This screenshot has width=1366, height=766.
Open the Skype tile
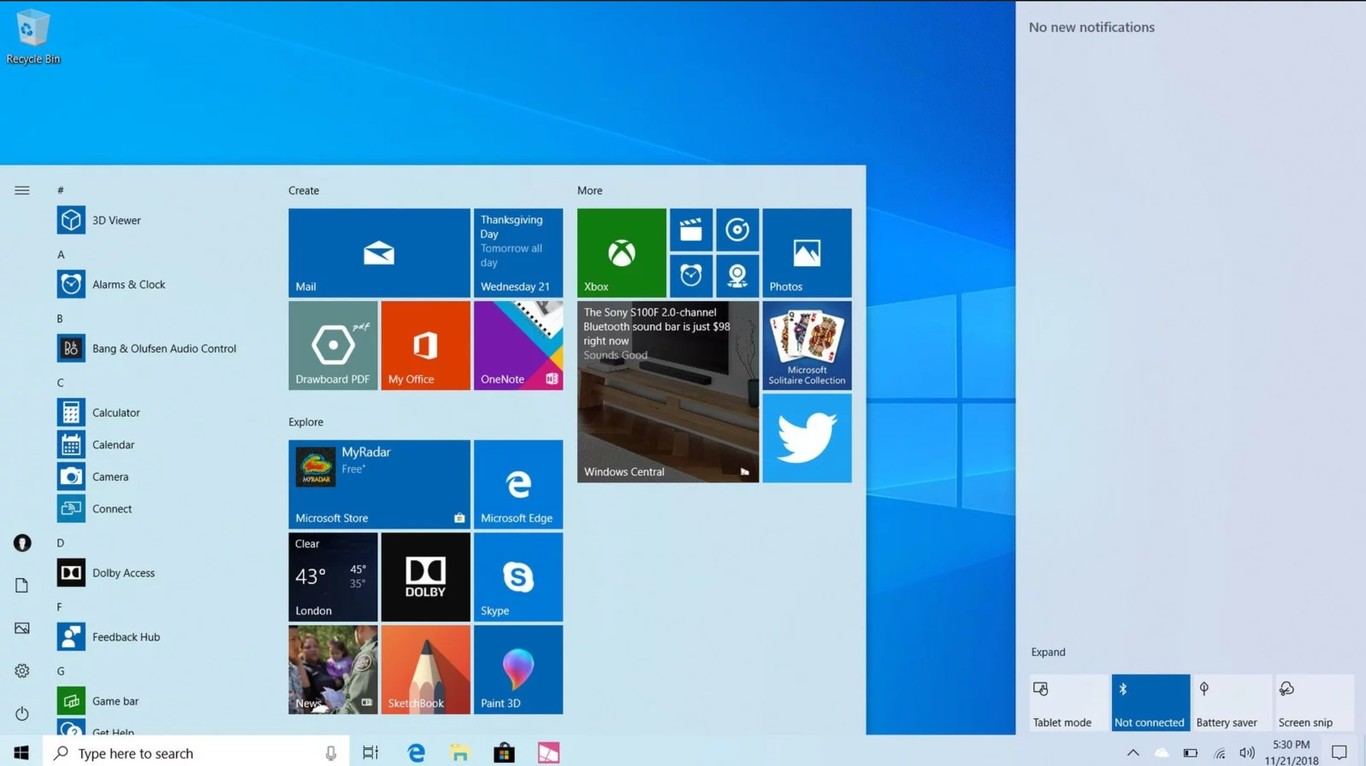[518, 577]
